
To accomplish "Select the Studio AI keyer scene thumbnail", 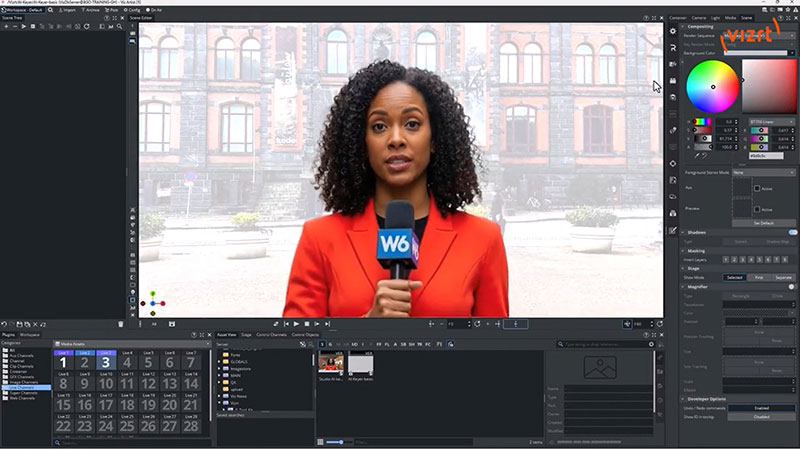I will pos(331,363).
